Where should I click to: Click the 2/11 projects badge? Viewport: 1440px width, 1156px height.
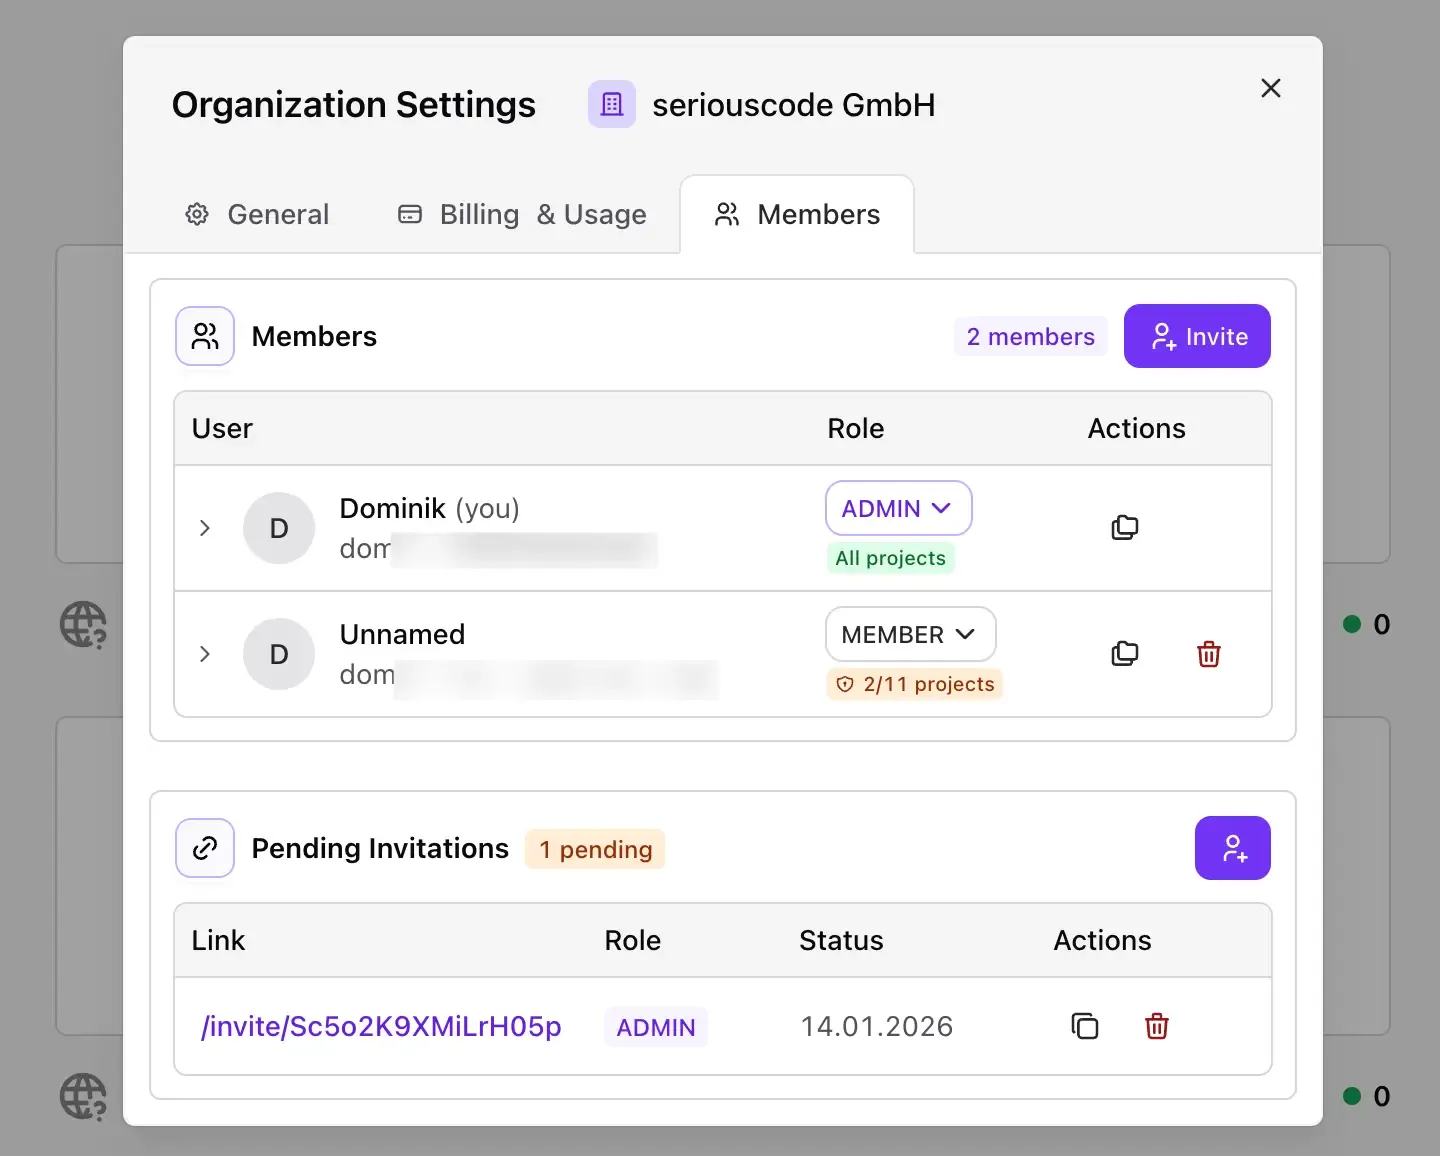tap(914, 684)
